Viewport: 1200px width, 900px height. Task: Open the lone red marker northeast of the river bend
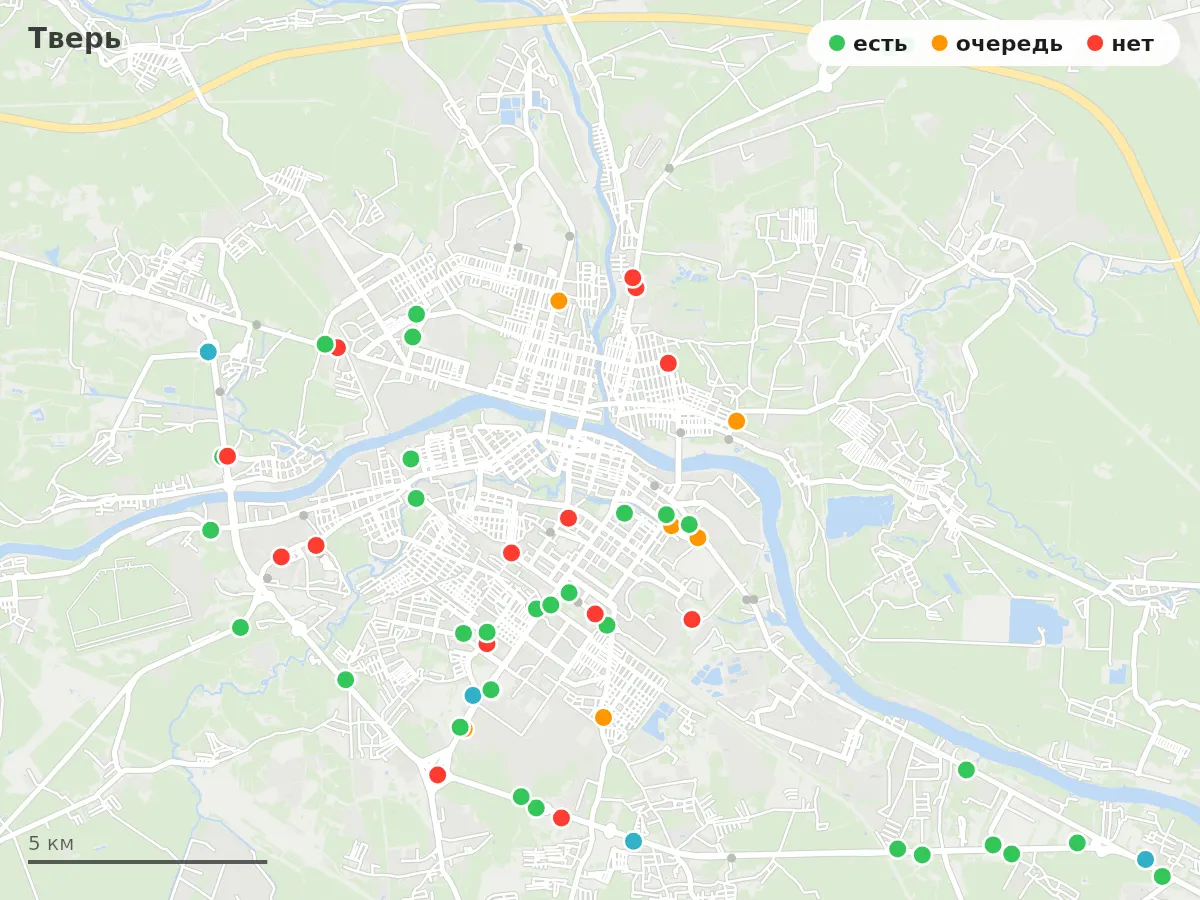[x=668, y=363]
